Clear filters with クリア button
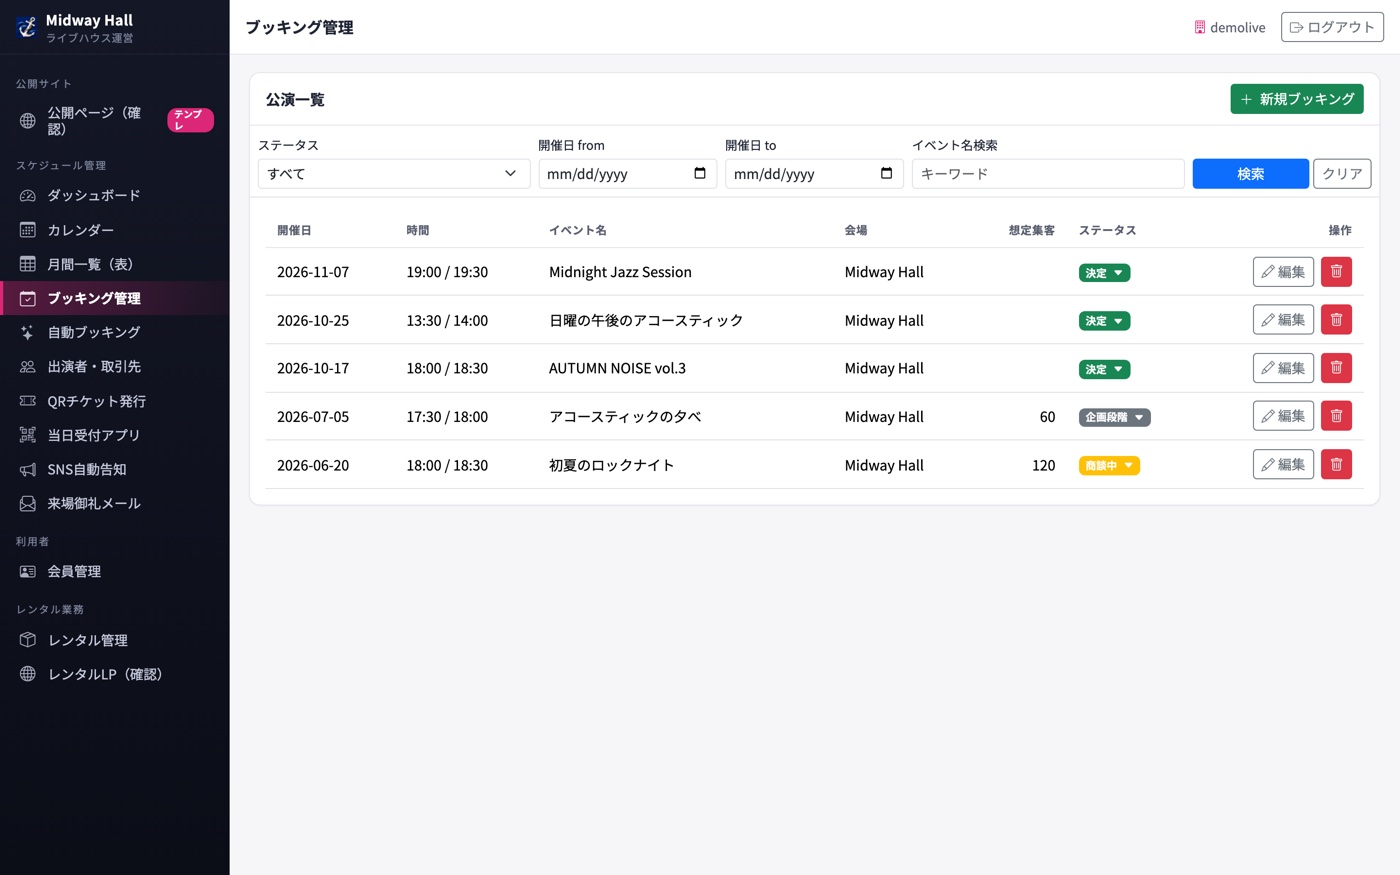 (x=1342, y=173)
